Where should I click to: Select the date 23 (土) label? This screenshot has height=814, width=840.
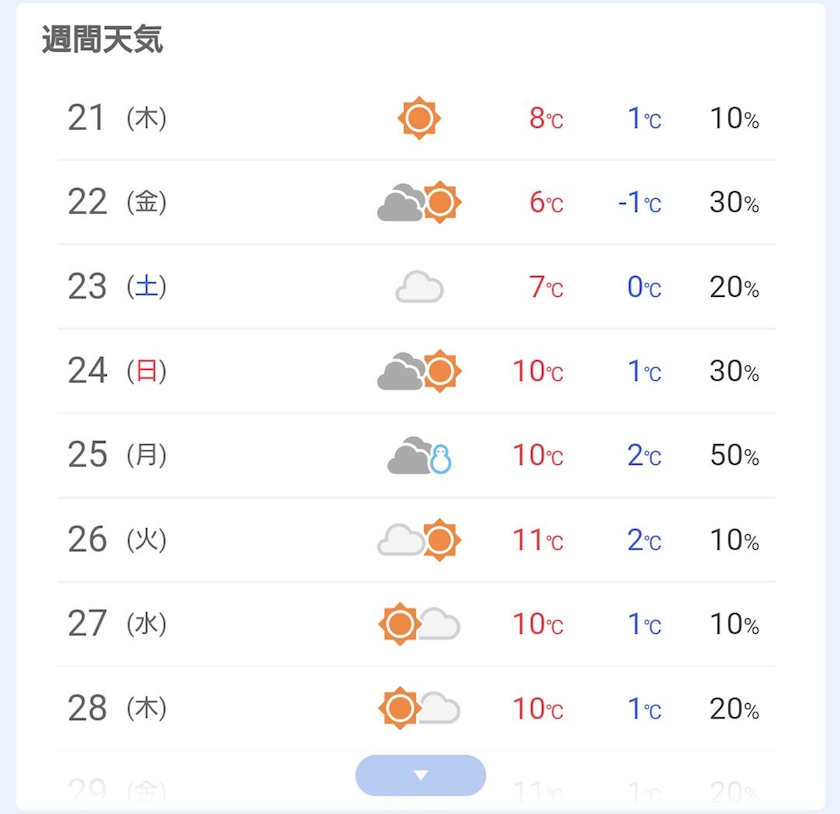[116, 288]
